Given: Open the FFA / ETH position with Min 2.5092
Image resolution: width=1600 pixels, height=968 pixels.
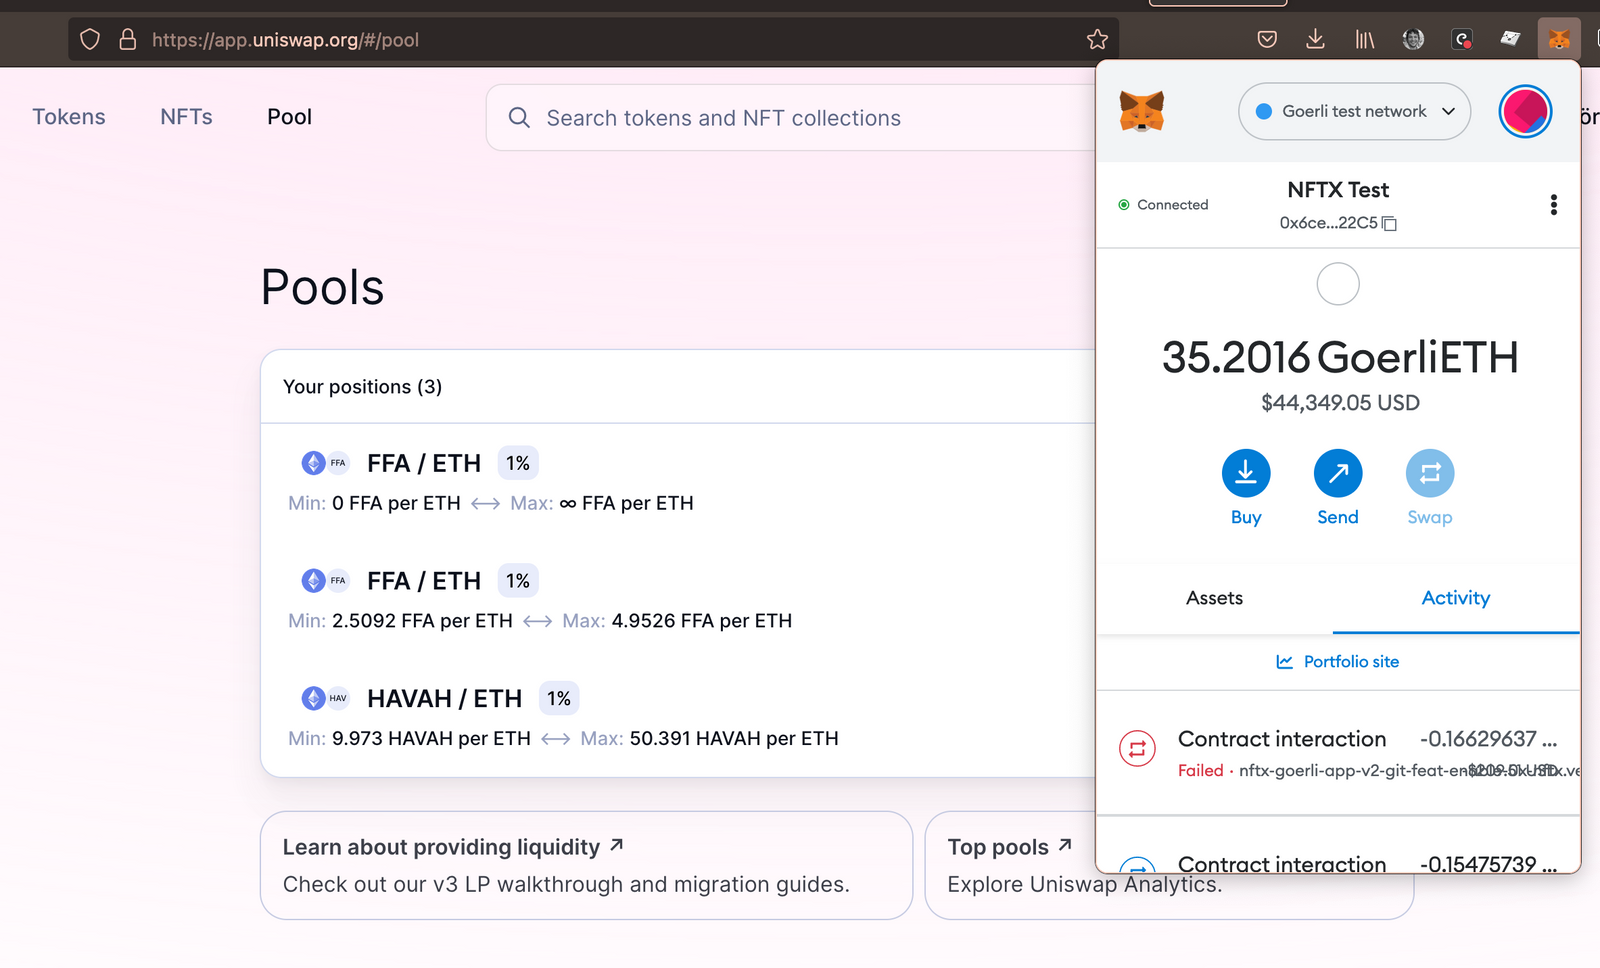Looking at the screenshot, I should 678,600.
